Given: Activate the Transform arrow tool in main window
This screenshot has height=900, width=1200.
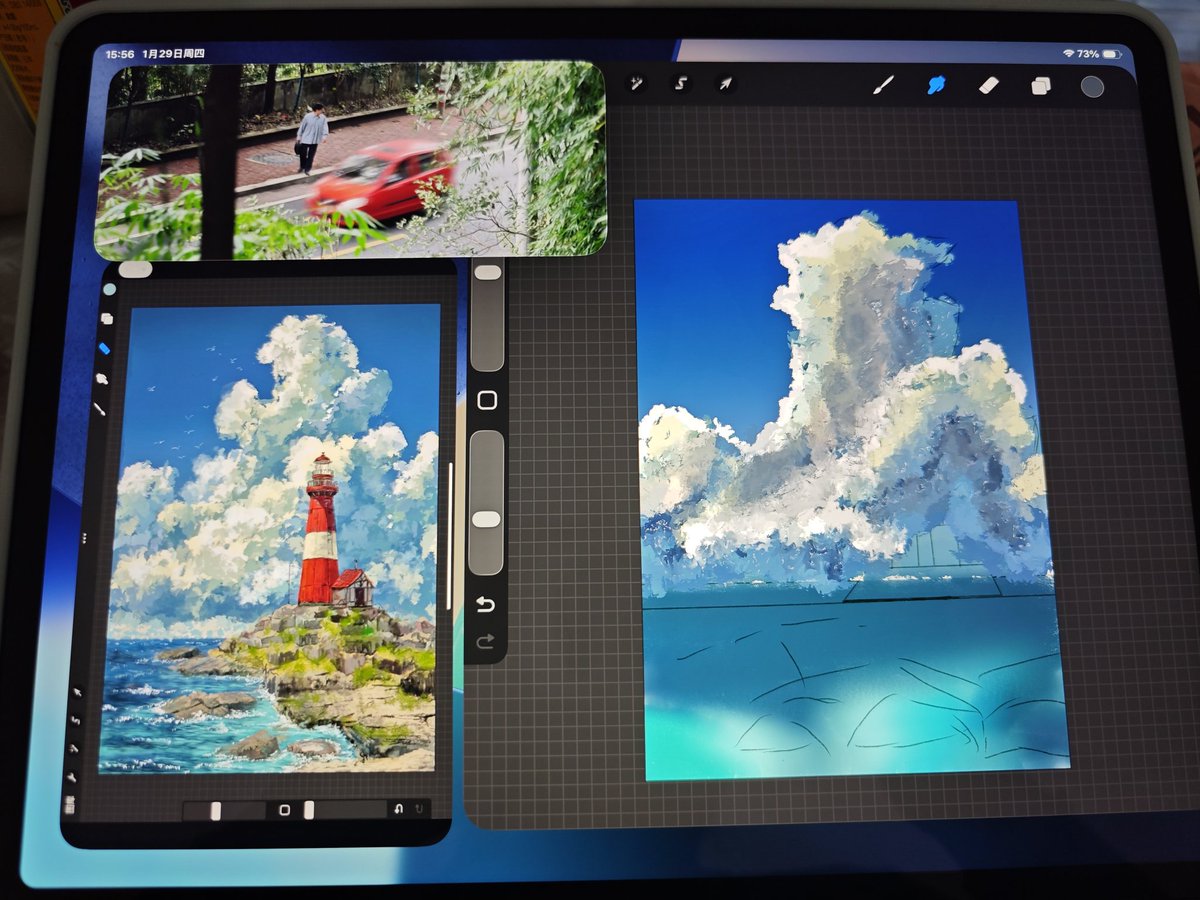Looking at the screenshot, I should tap(725, 84).
